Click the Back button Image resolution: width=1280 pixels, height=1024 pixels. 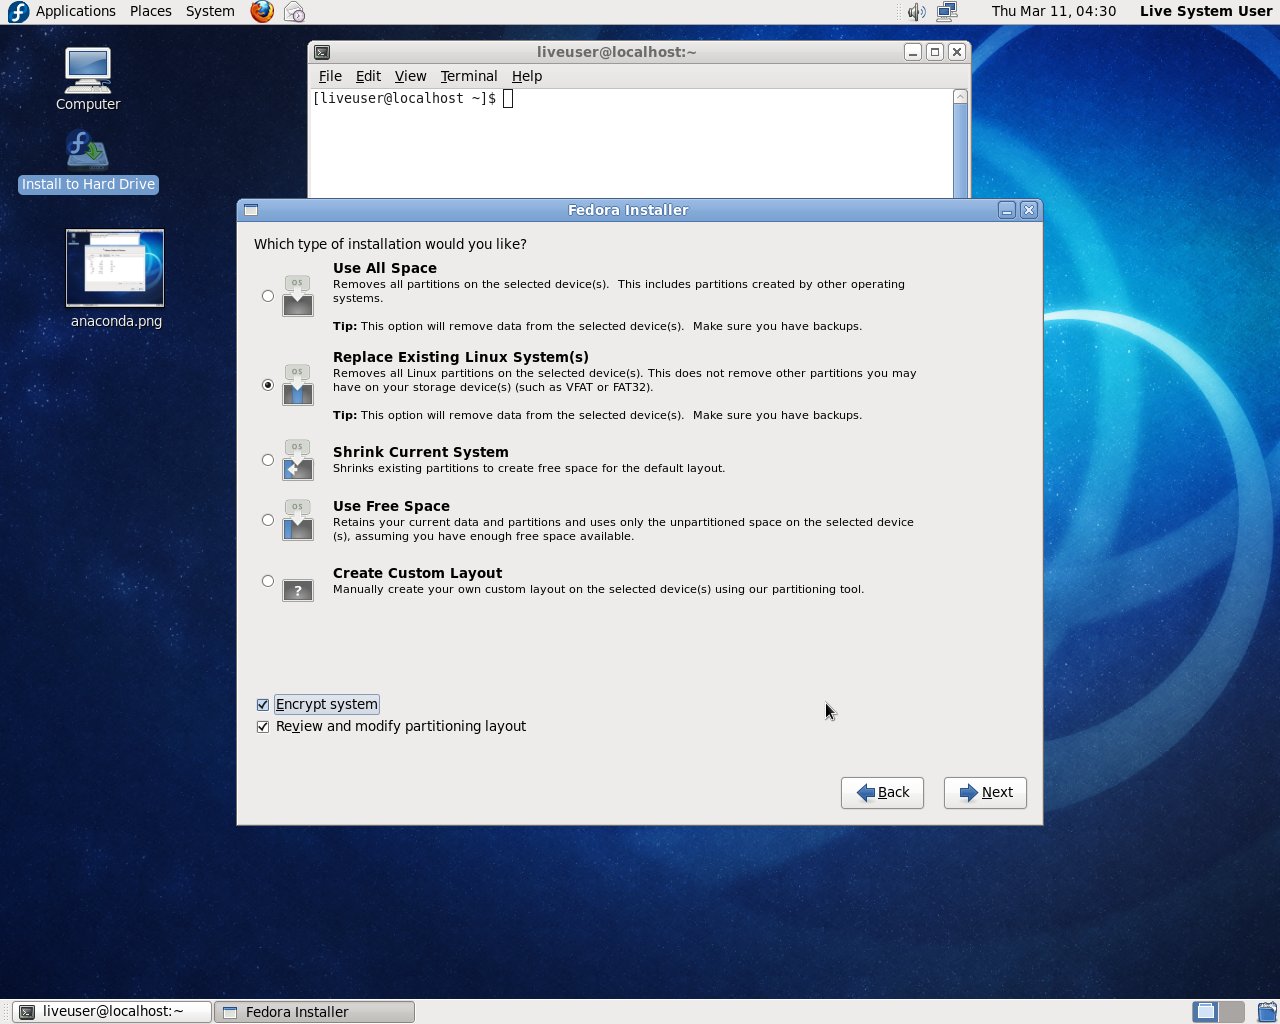882,793
